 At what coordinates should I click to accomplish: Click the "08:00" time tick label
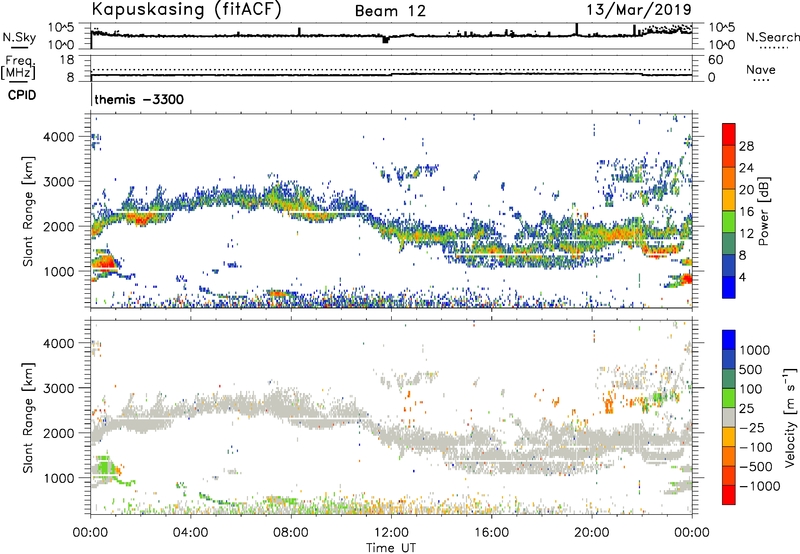coord(291,533)
